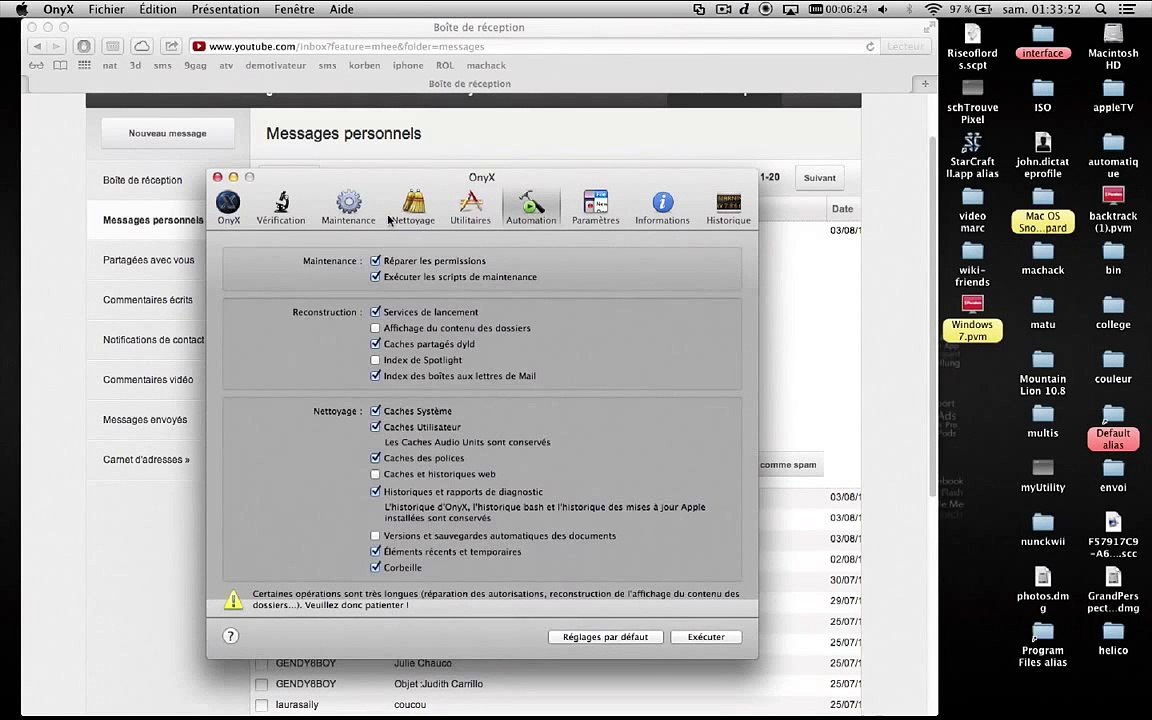Click the Safari page scrollbar
Image resolution: width=1152 pixels, height=720 pixels.
(933, 316)
